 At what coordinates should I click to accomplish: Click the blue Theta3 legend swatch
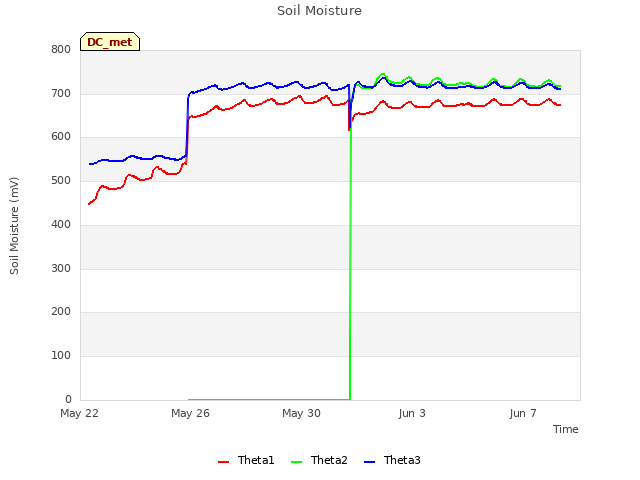pos(369,462)
